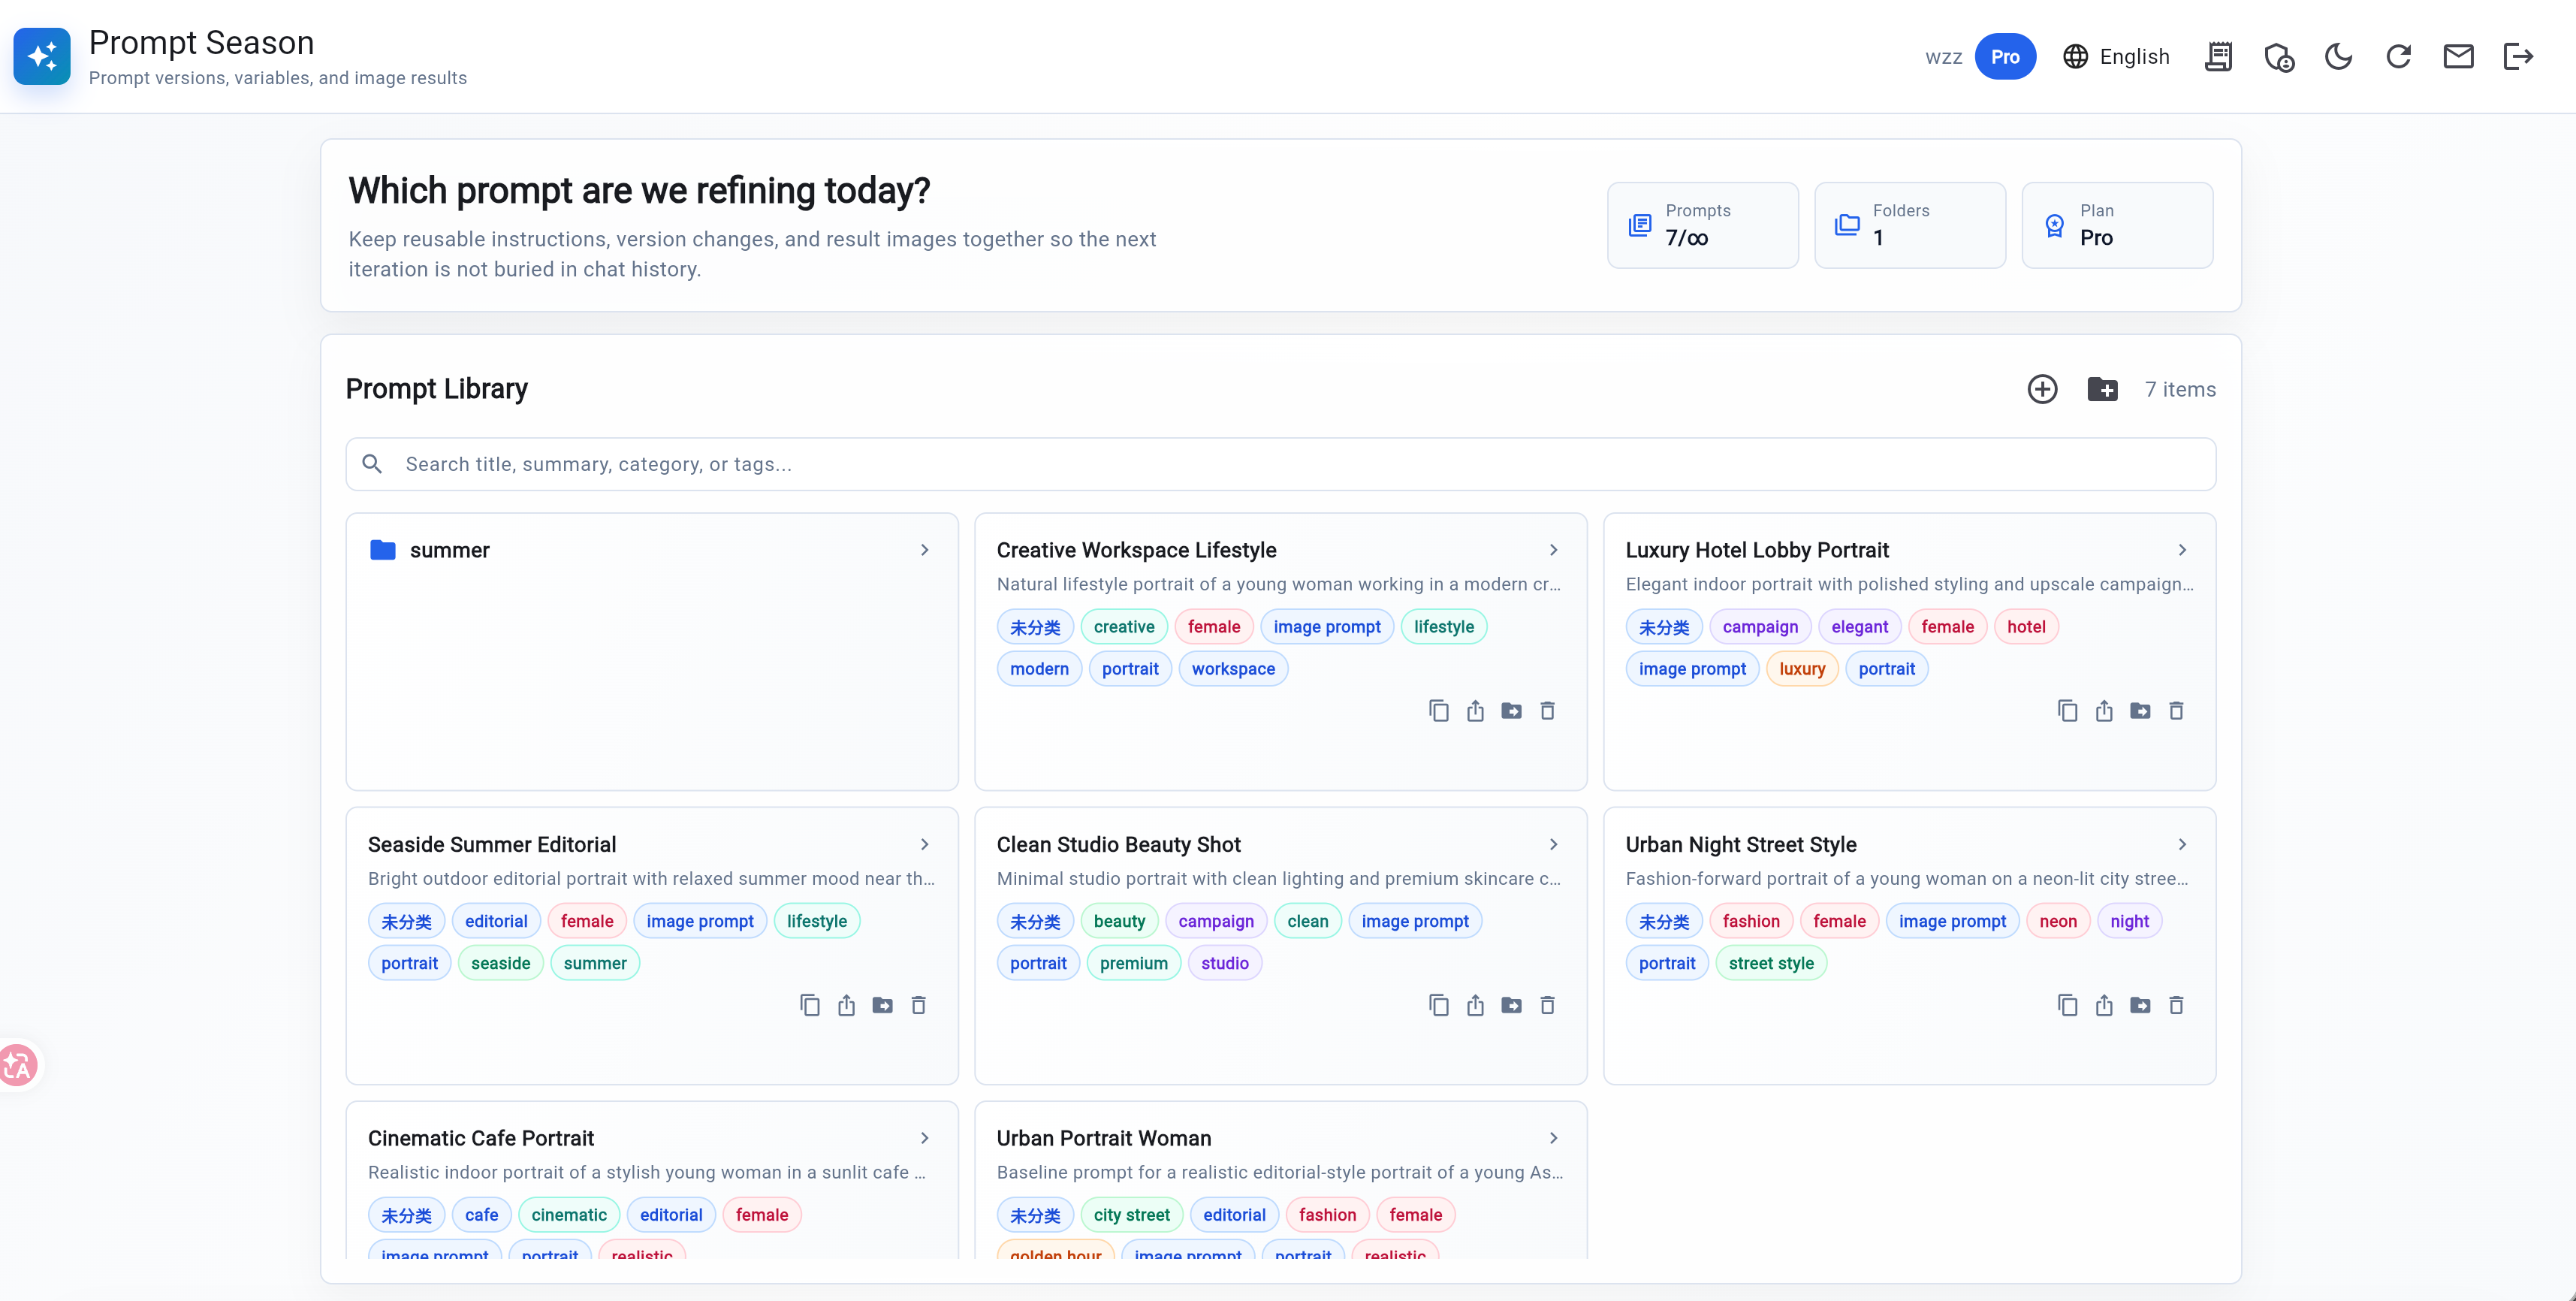Image resolution: width=2576 pixels, height=1301 pixels.
Task: Share the Creative Workspace Lifestyle prompt
Action: click(x=1475, y=711)
